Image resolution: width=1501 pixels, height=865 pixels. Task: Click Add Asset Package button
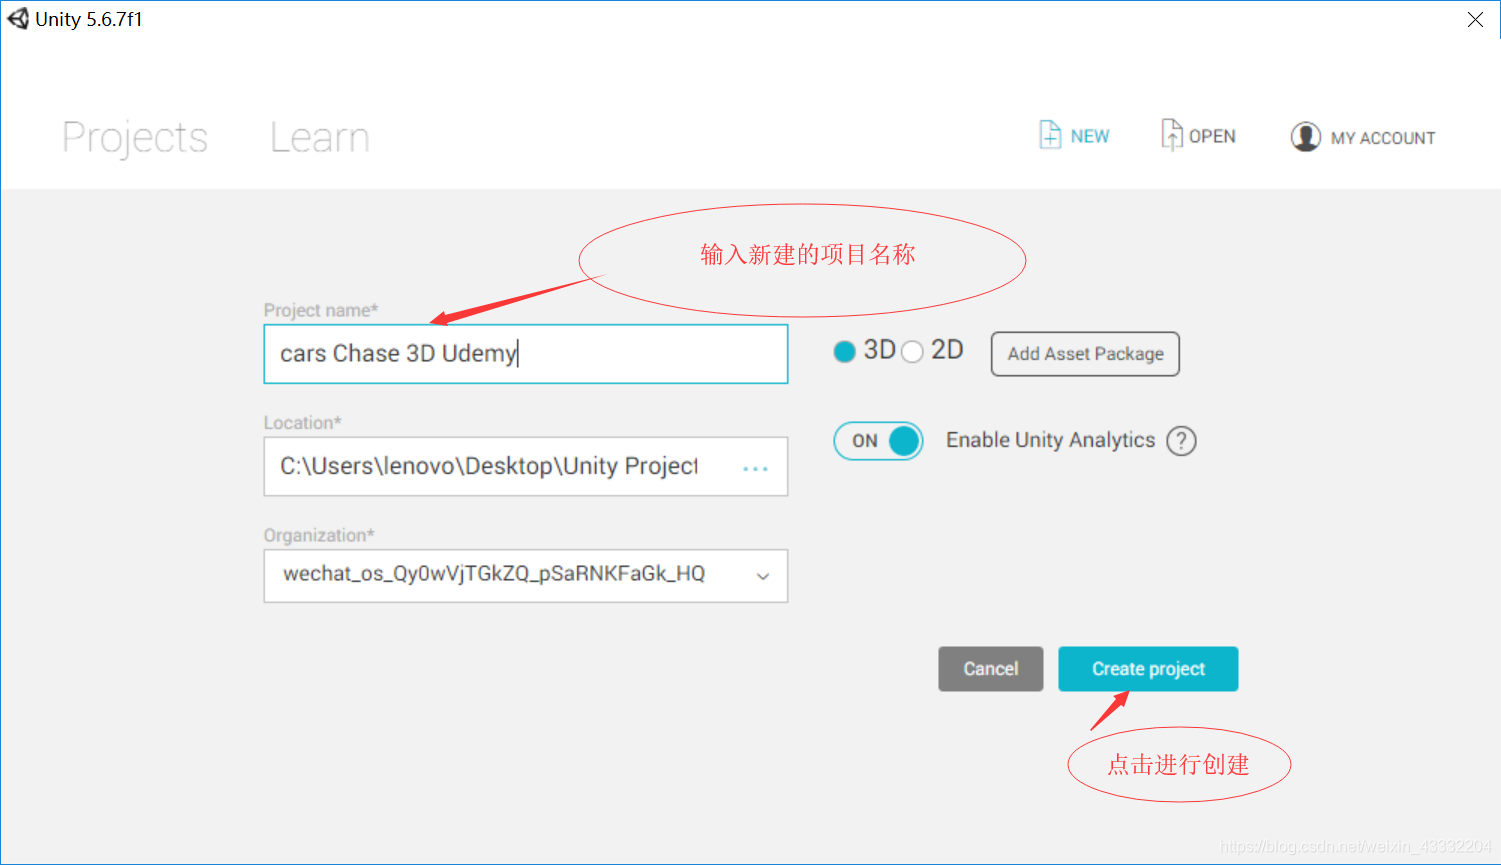coord(1085,354)
